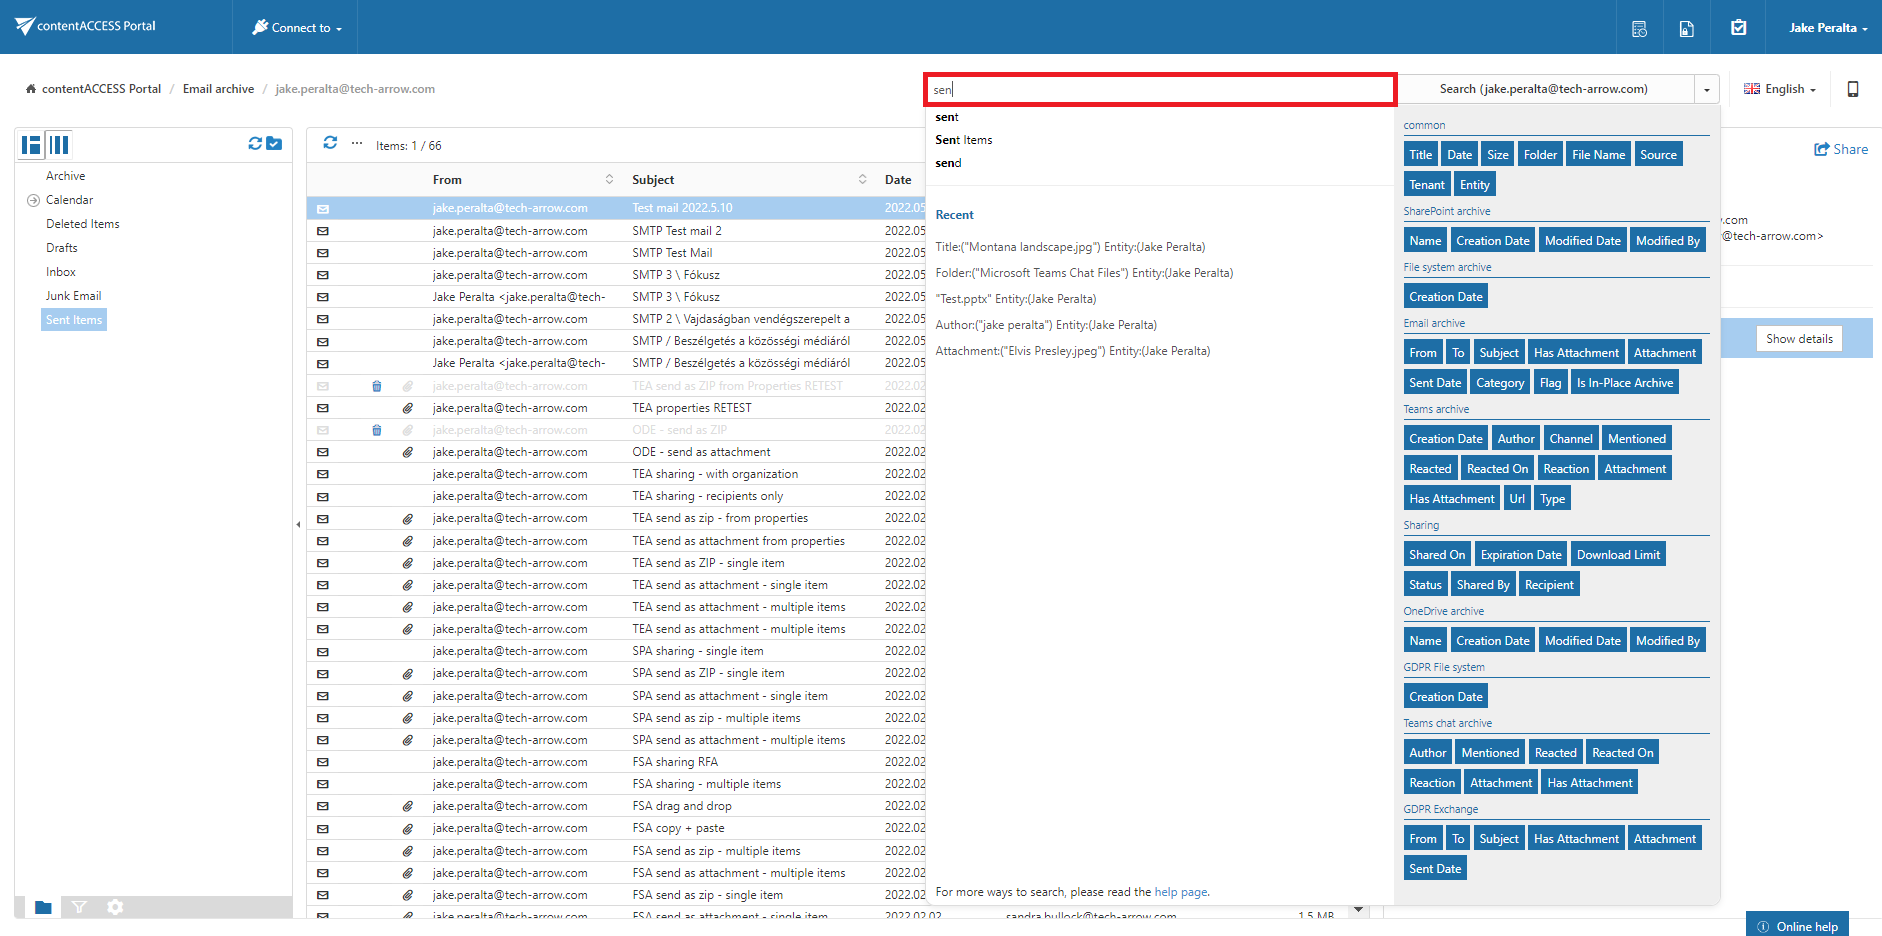The width and height of the screenshot is (1882, 936).
Task: Click the clipboard checkmark icon in header
Action: (1739, 28)
